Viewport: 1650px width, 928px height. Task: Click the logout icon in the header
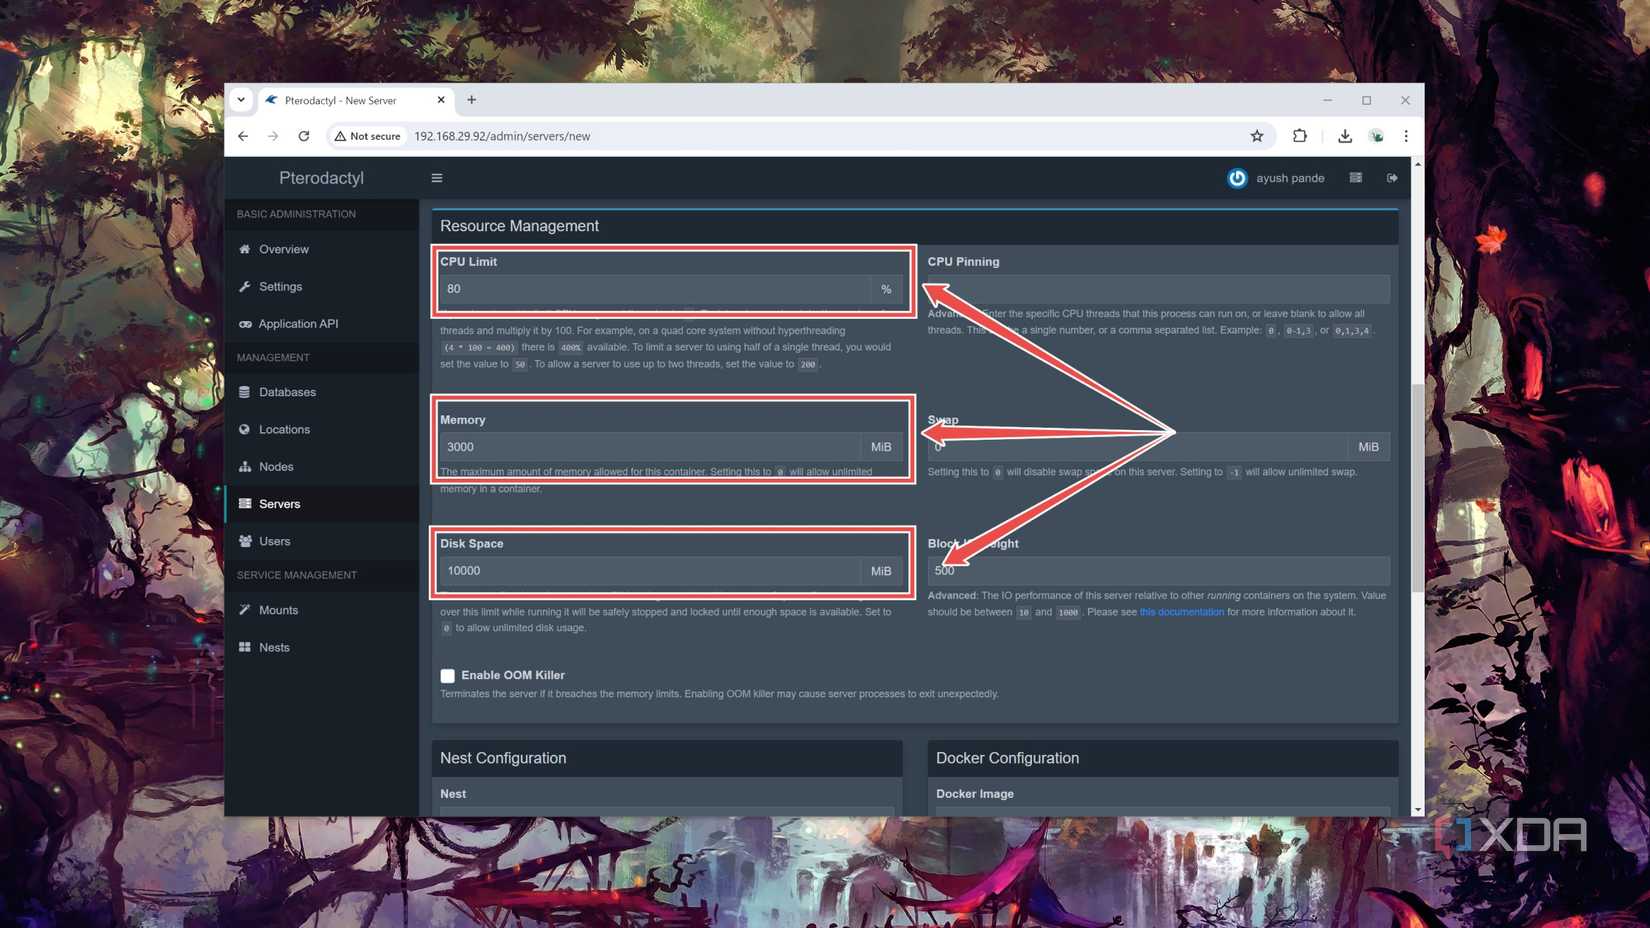(x=1392, y=177)
